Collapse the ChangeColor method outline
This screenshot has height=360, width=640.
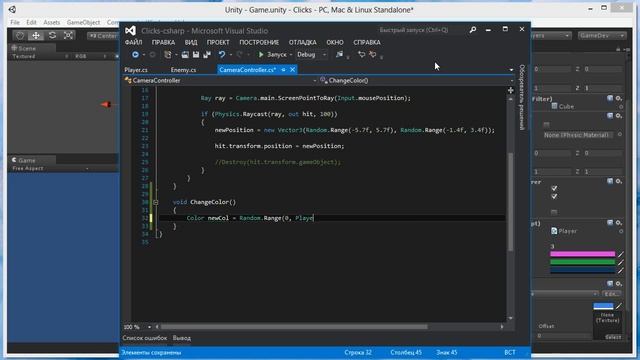click(x=156, y=202)
